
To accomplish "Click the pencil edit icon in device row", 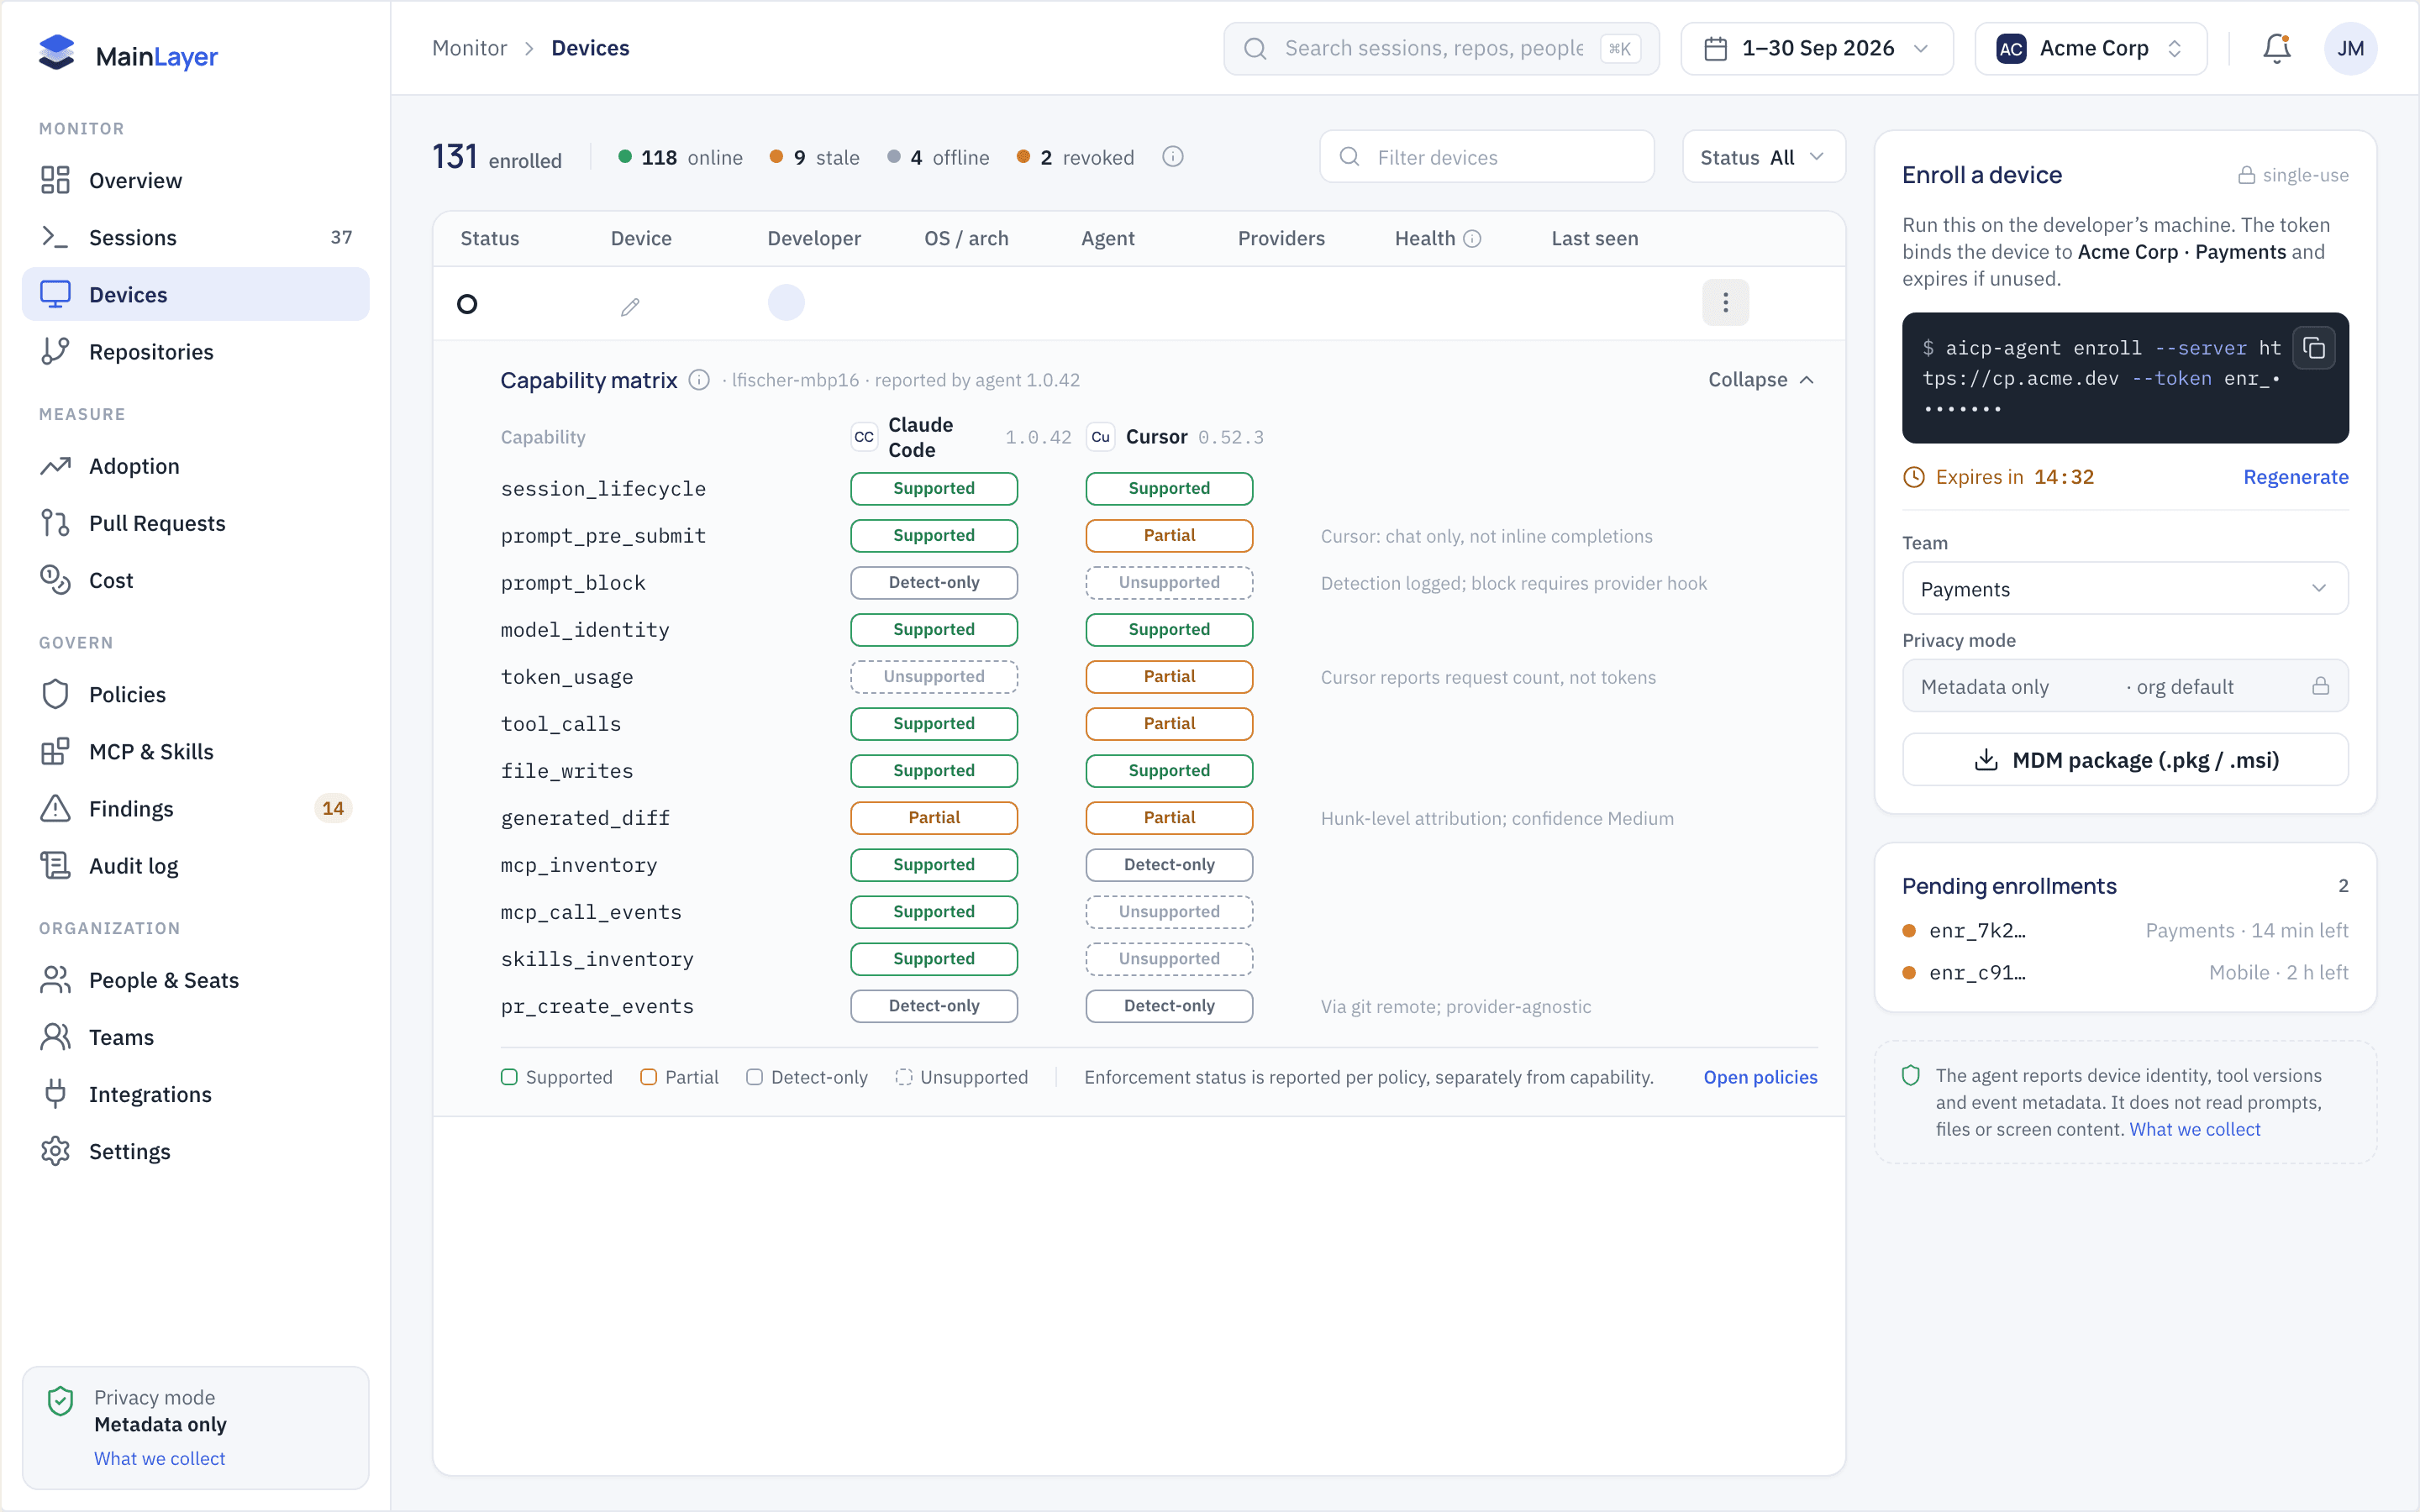I will [630, 307].
